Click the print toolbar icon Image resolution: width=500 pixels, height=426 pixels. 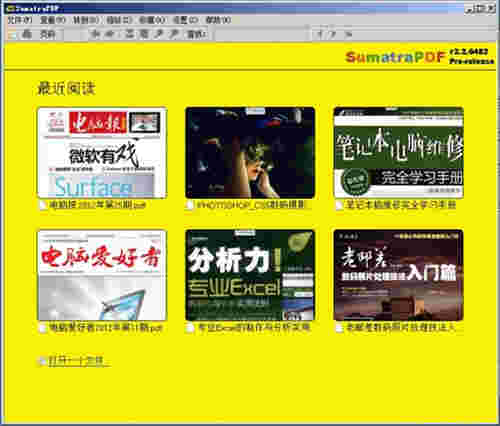point(27,34)
